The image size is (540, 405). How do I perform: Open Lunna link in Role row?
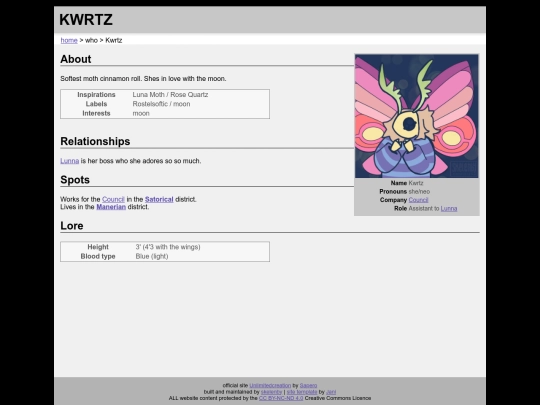(x=449, y=208)
